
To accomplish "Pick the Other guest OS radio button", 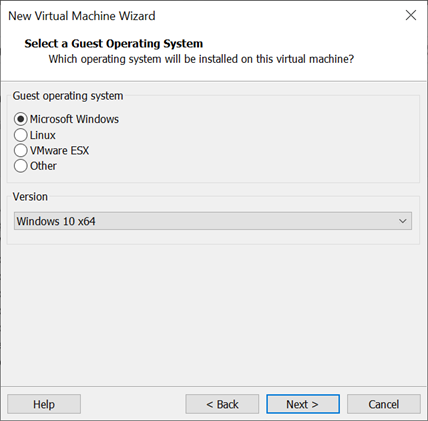I will tap(20, 166).
